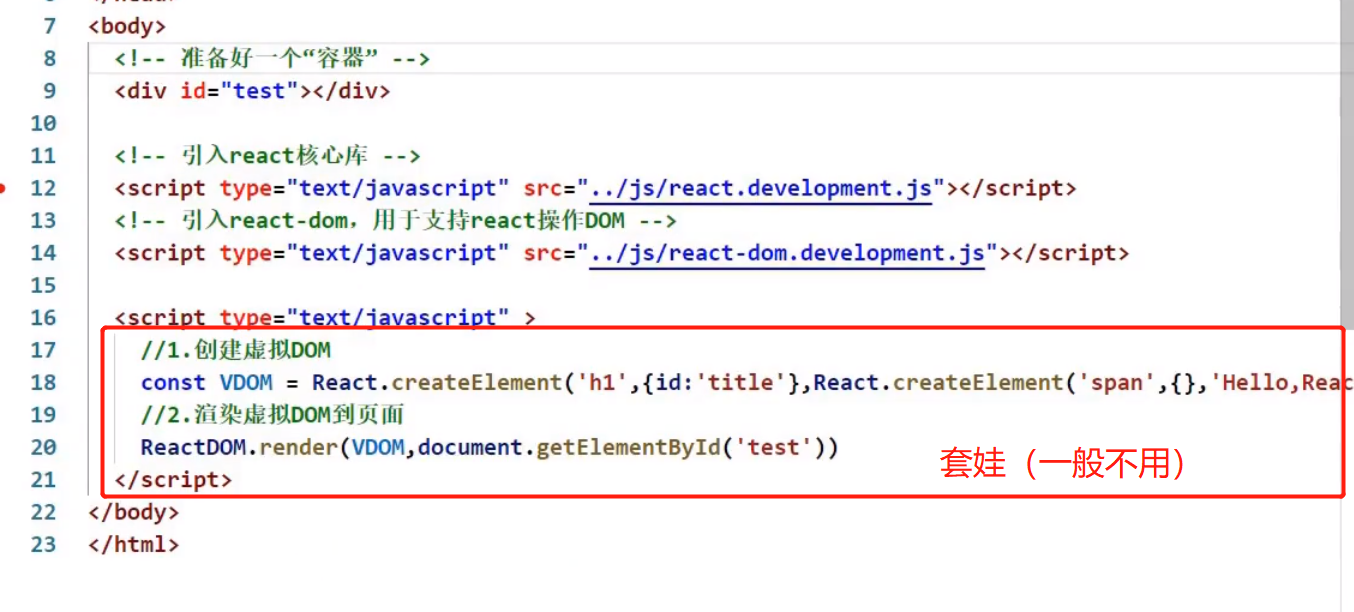Click line number 18 in the gutter
Viewport: 1354px width, 612px height.
[x=43, y=383]
